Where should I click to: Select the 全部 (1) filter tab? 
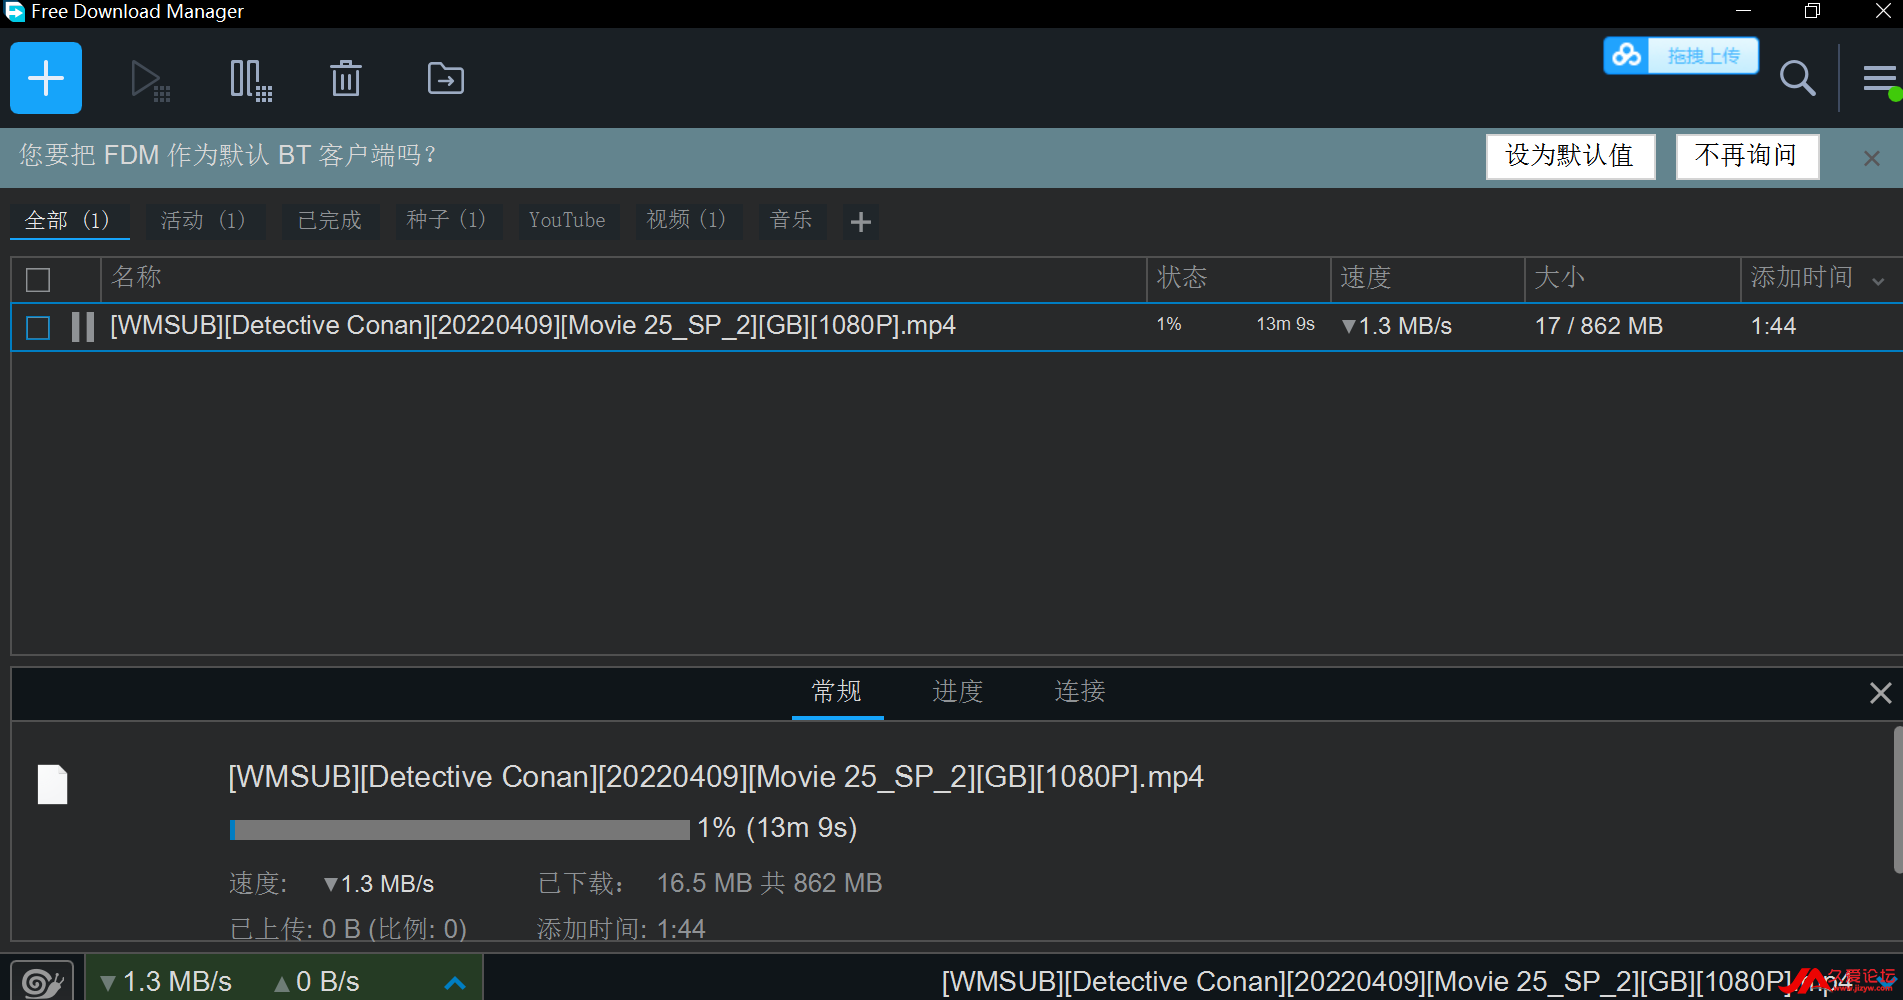click(68, 220)
